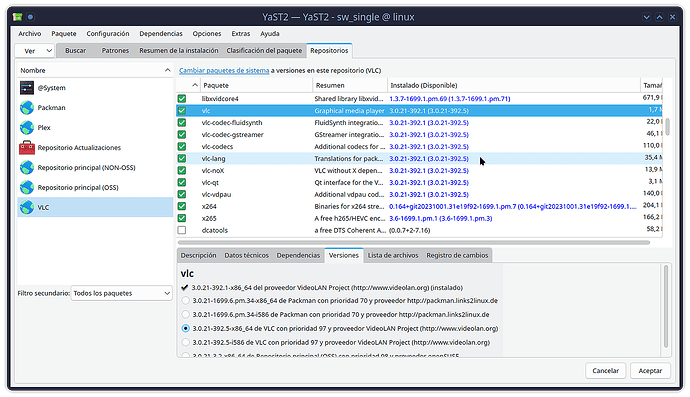The width and height of the screenshot is (690, 397).
Task: Switch to Clasificación del paquete tab
Action: [x=264, y=51]
